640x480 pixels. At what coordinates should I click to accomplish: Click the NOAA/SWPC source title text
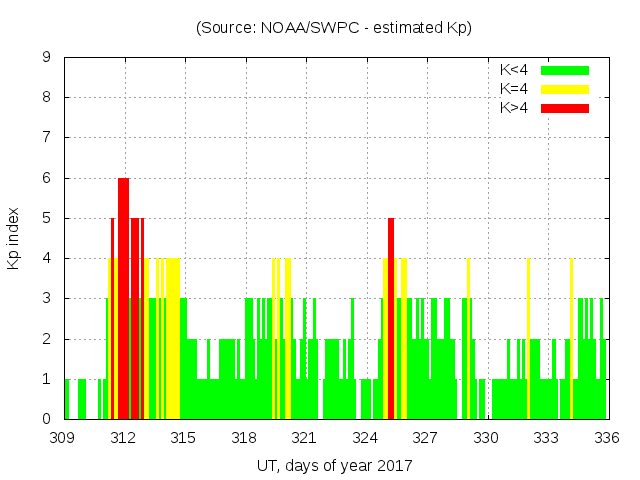tap(334, 28)
